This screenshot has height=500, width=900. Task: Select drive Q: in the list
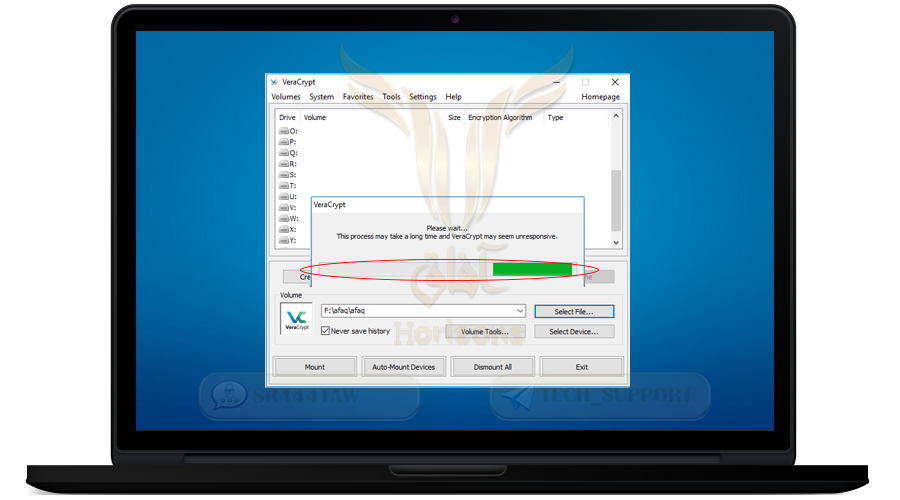[x=288, y=153]
